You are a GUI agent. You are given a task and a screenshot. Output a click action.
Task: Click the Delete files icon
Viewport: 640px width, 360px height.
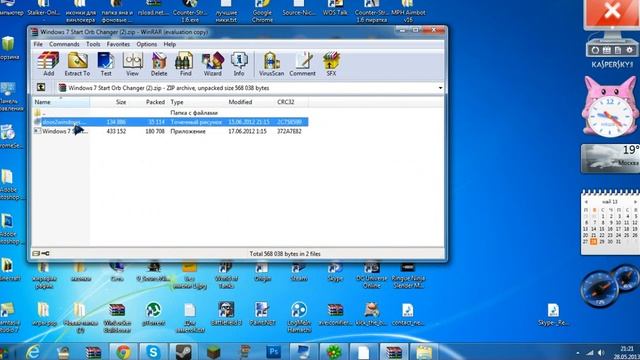click(x=159, y=64)
